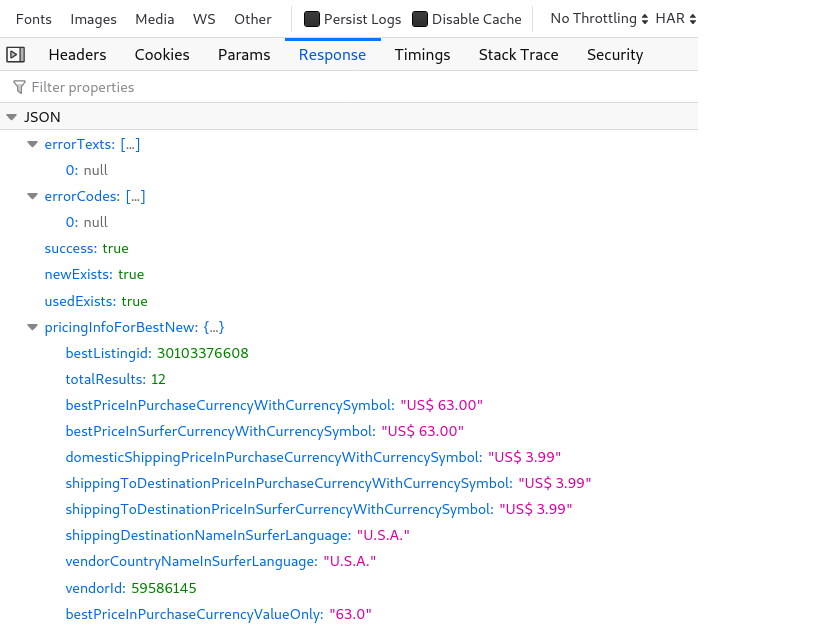Filter requests by Media
The image size is (840, 633).
pos(154,19)
